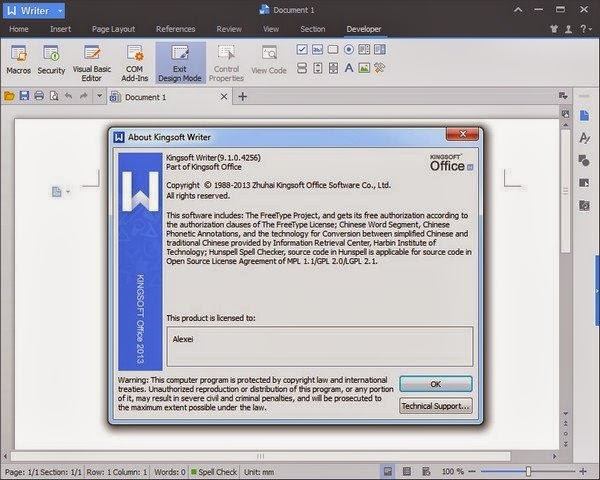Screen dimensions: 600x480
Task: Open the Styles sidebar panel
Action: click(x=584, y=138)
